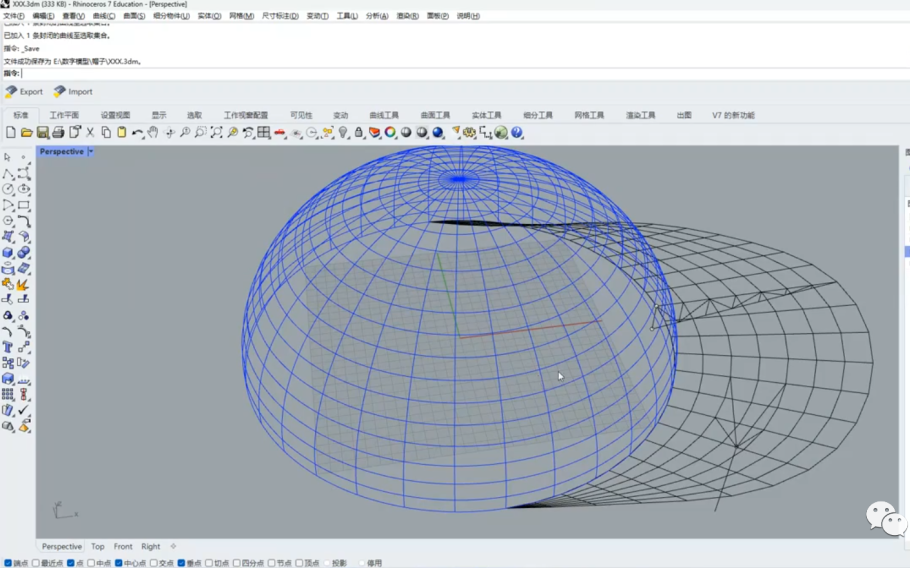This screenshot has height=568, width=910.
Task: Click the Export button
Action: point(24,92)
